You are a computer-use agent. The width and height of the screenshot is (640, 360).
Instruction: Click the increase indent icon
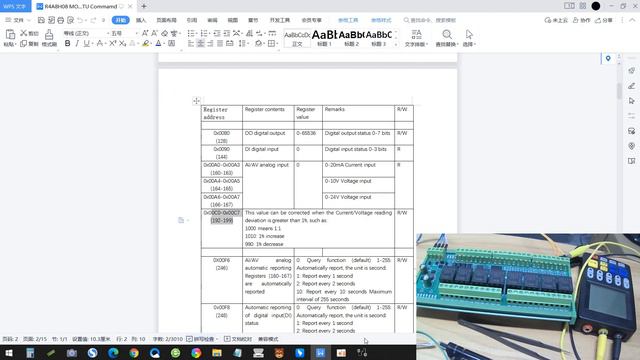tap(227, 33)
